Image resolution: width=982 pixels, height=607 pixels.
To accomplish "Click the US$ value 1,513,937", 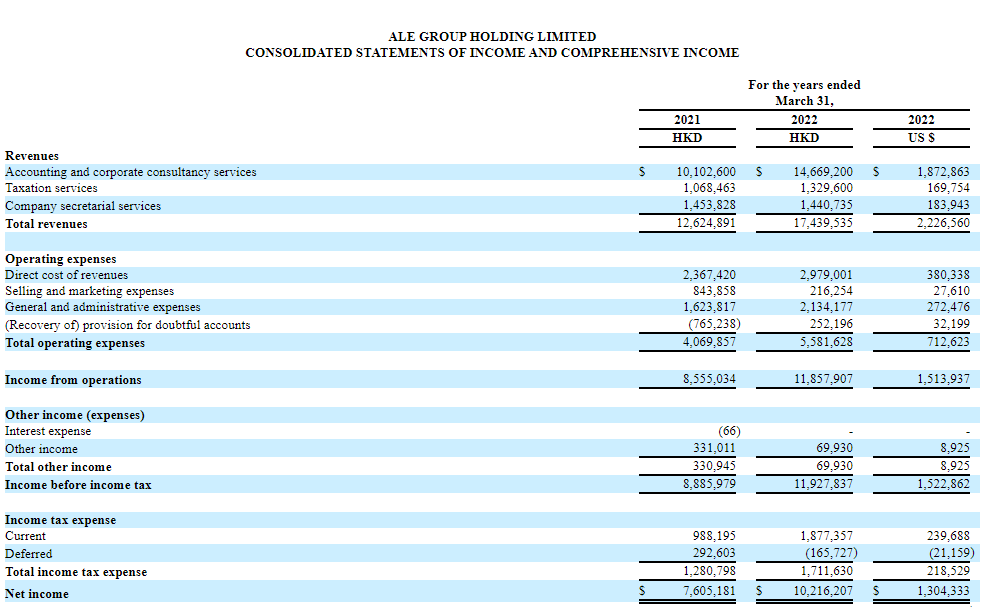I will tap(943, 379).
